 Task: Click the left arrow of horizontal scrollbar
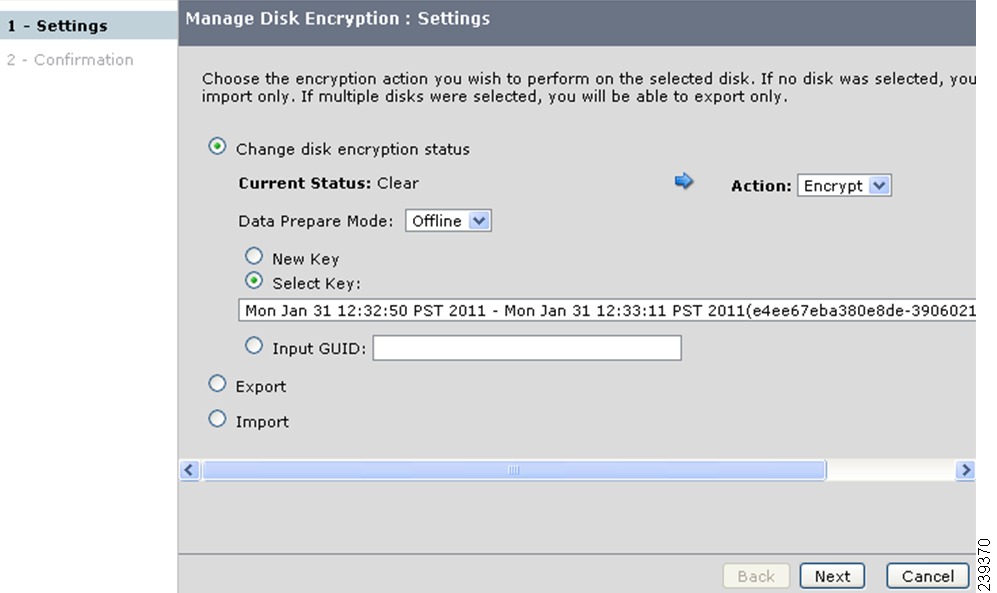click(189, 470)
